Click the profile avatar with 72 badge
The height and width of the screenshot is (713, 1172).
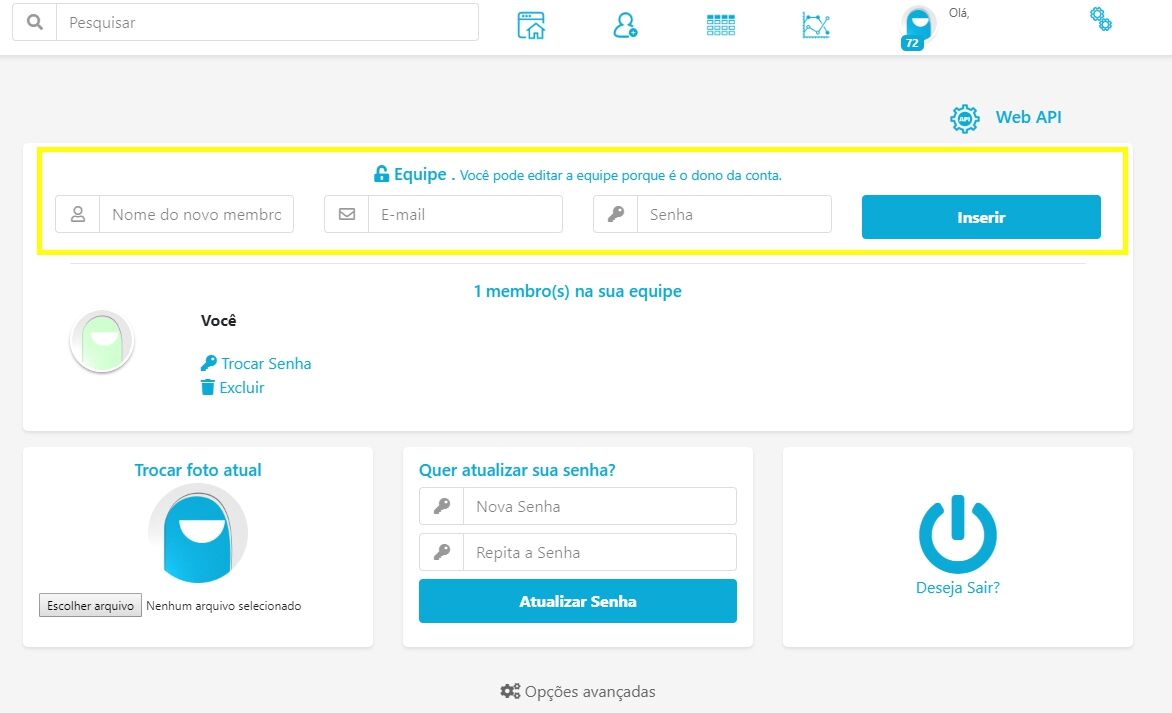[917, 27]
